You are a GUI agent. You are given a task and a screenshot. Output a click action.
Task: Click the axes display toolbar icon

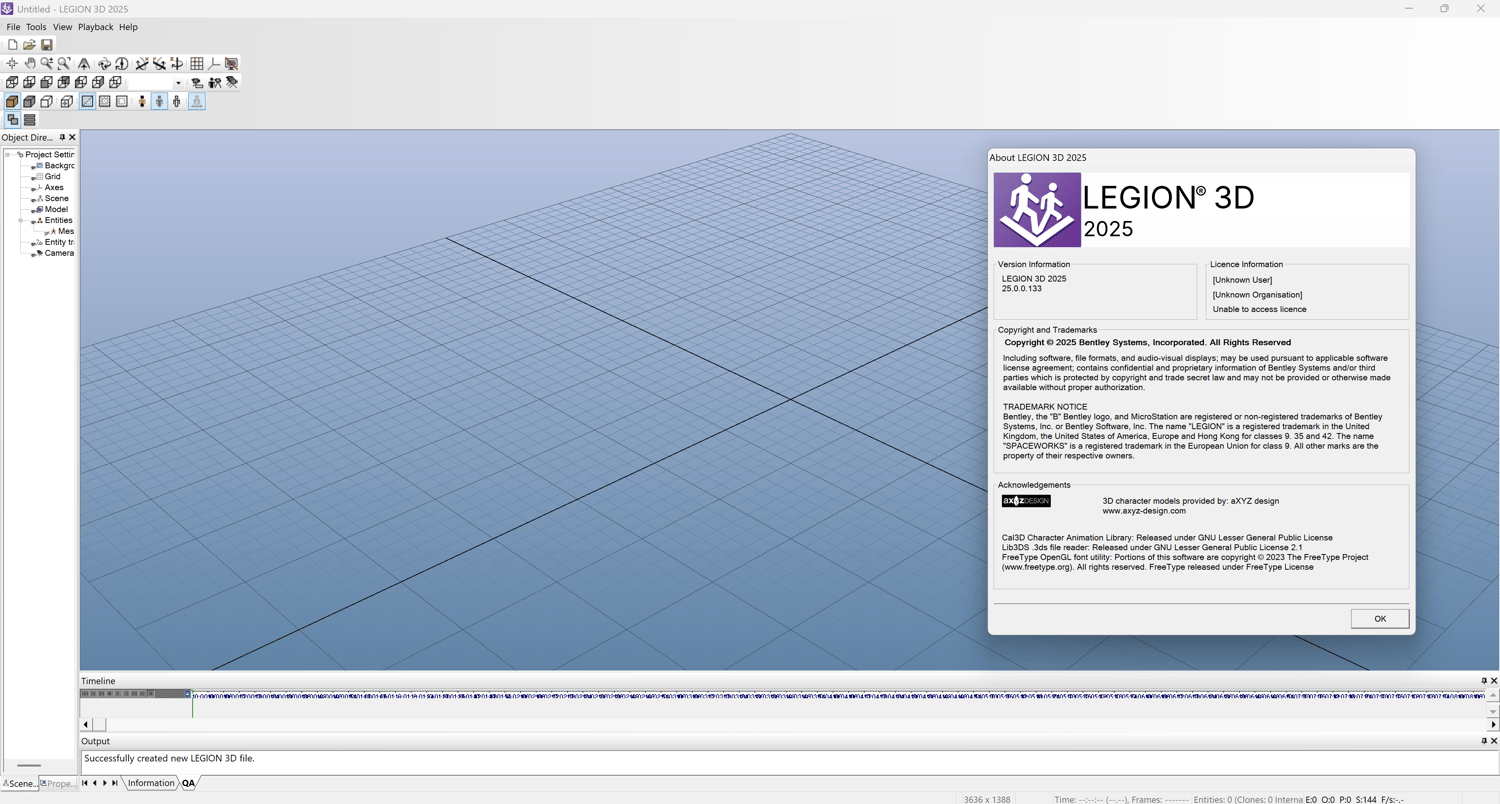[214, 64]
